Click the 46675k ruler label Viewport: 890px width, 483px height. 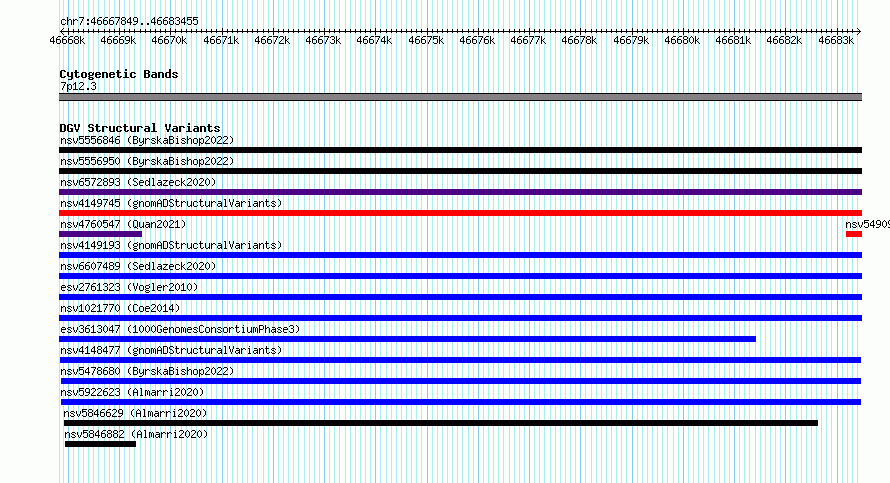pos(426,40)
